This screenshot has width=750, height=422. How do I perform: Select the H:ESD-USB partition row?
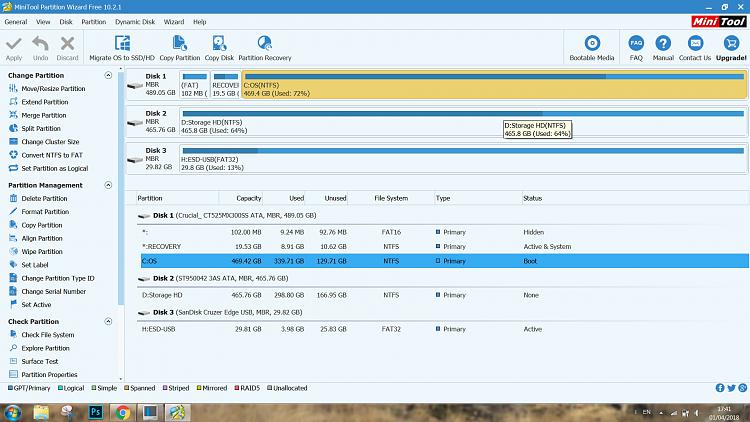(x=443, y=329)
